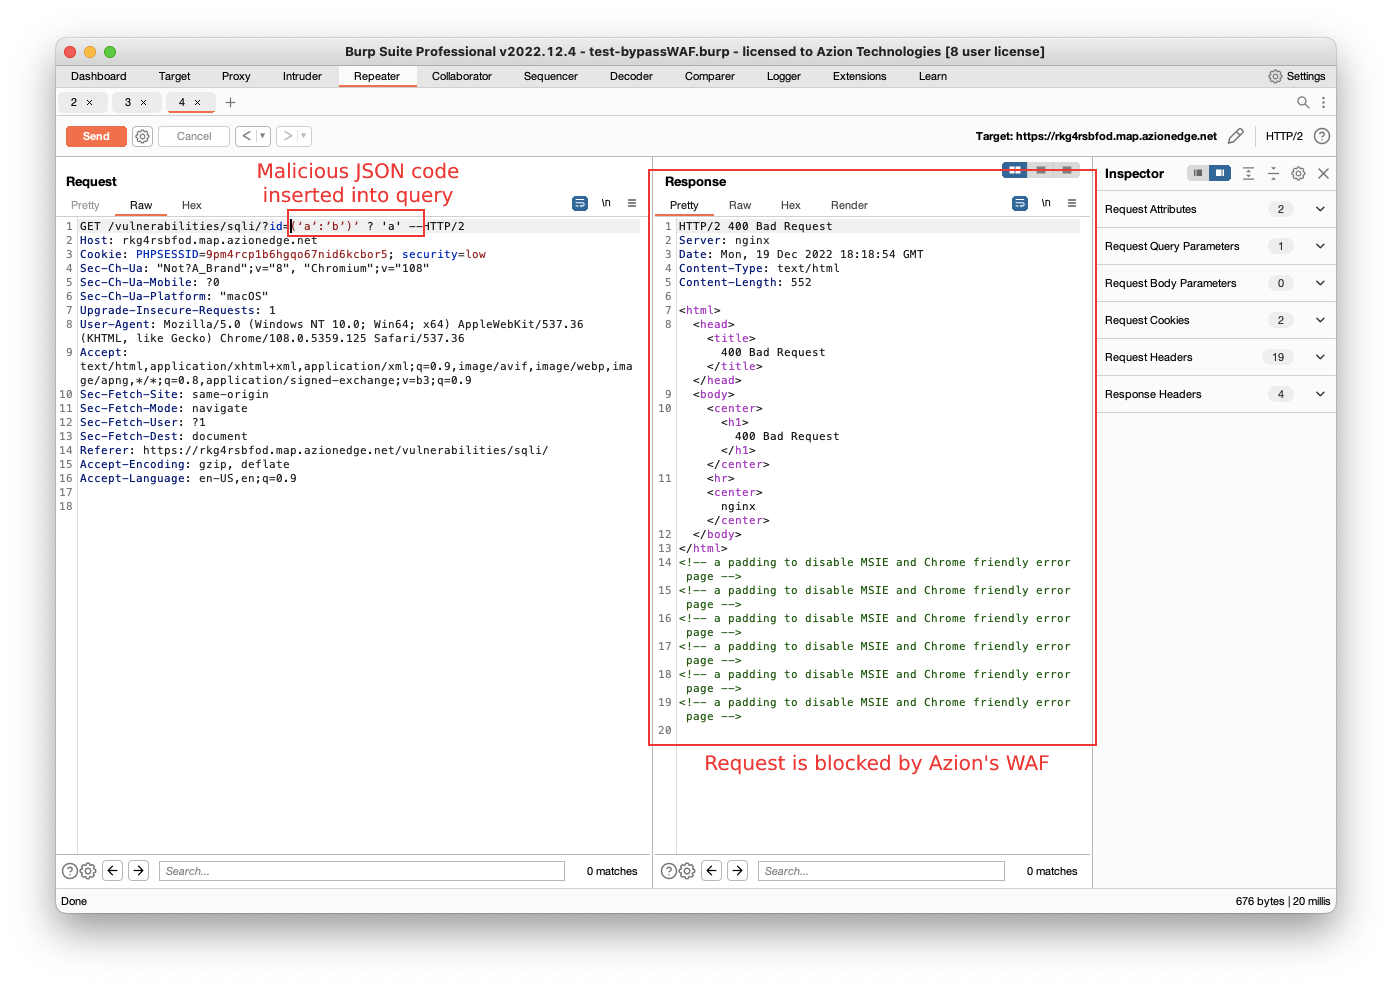Toggle request non-printable characters \n
The height and width of the screenshot is (987, 1392).
point(606,203)
